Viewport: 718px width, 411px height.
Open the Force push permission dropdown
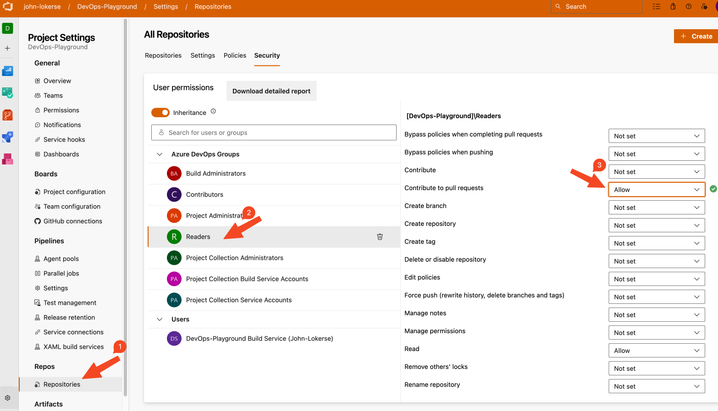coord(656,297)
